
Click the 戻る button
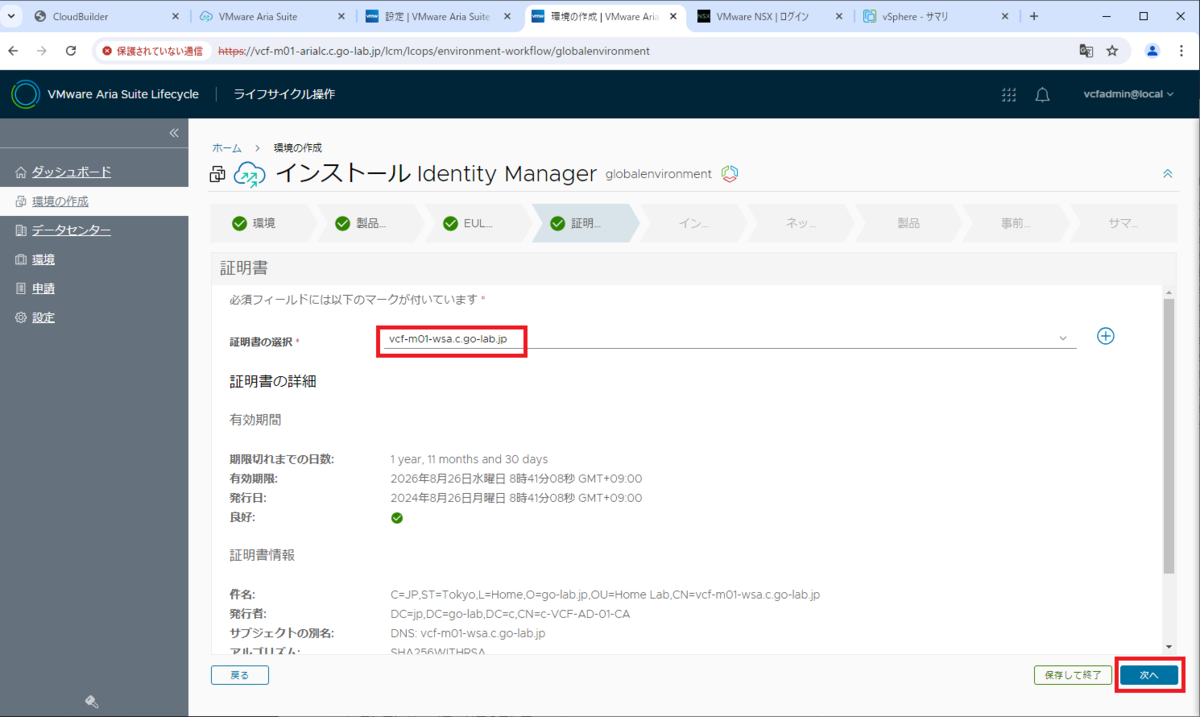(x=240, y=675)
